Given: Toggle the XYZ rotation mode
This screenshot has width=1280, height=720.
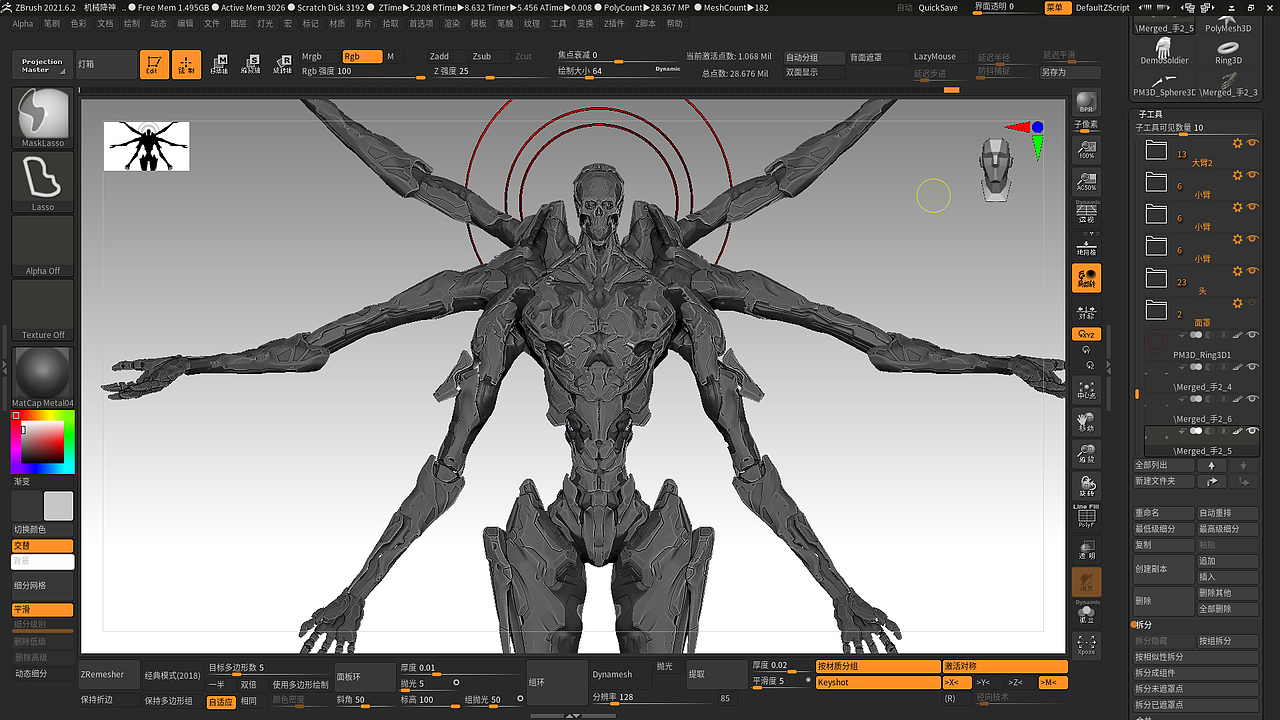Looking at the screenshot, I should click(1086, 334).
